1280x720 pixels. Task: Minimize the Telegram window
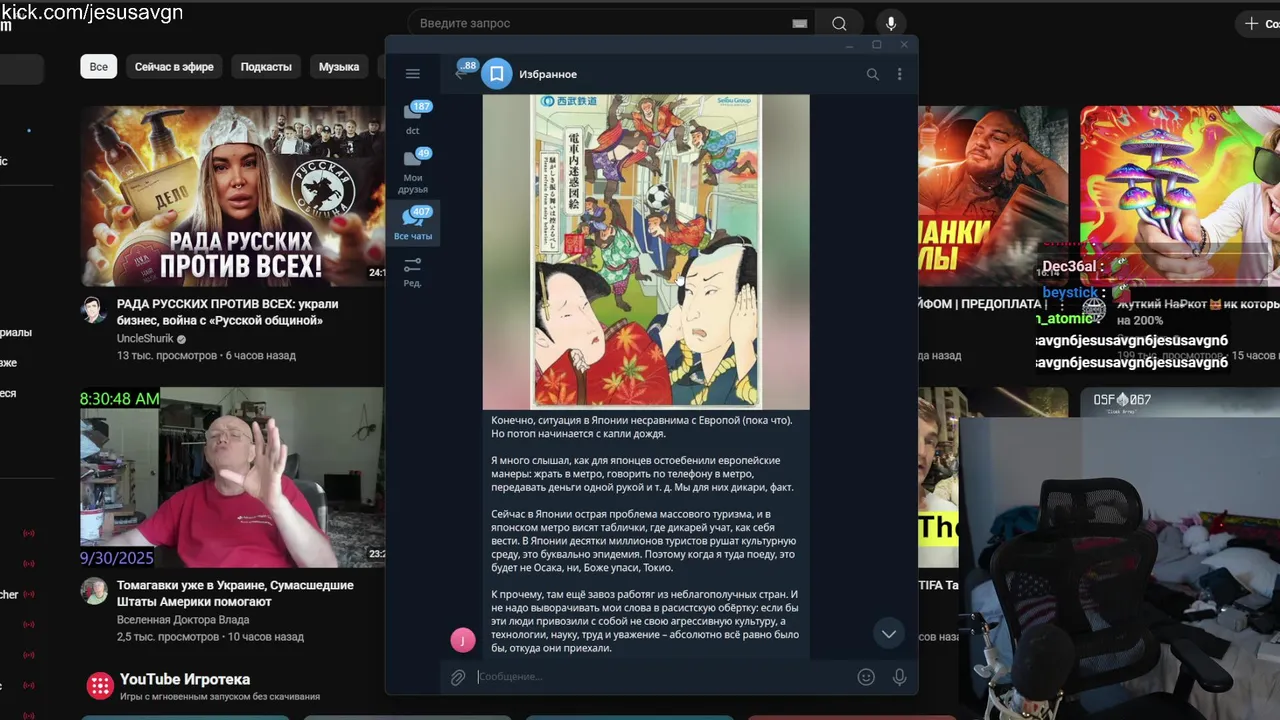[x=849, y=45]
